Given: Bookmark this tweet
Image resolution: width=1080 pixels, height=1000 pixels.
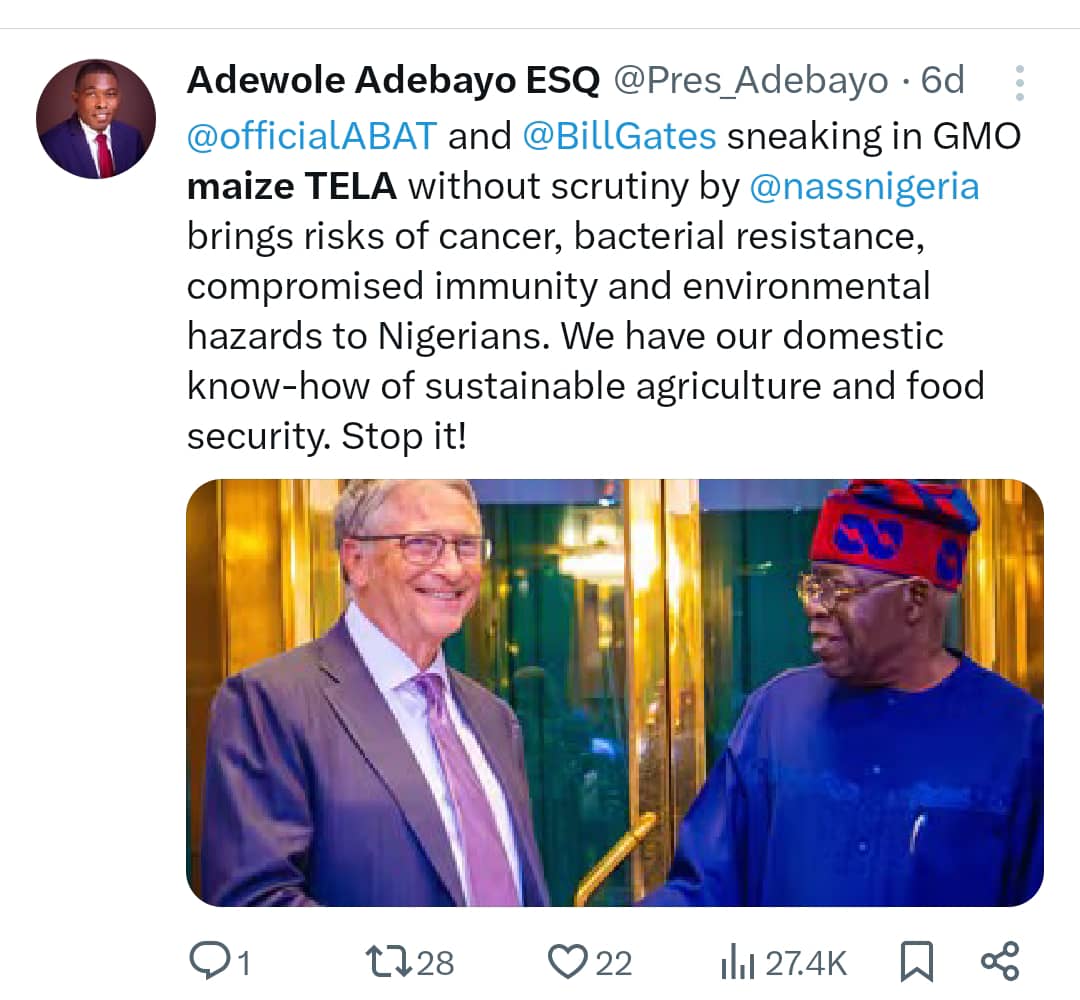Looking at the screenshot, I should [x=916, y=962].
